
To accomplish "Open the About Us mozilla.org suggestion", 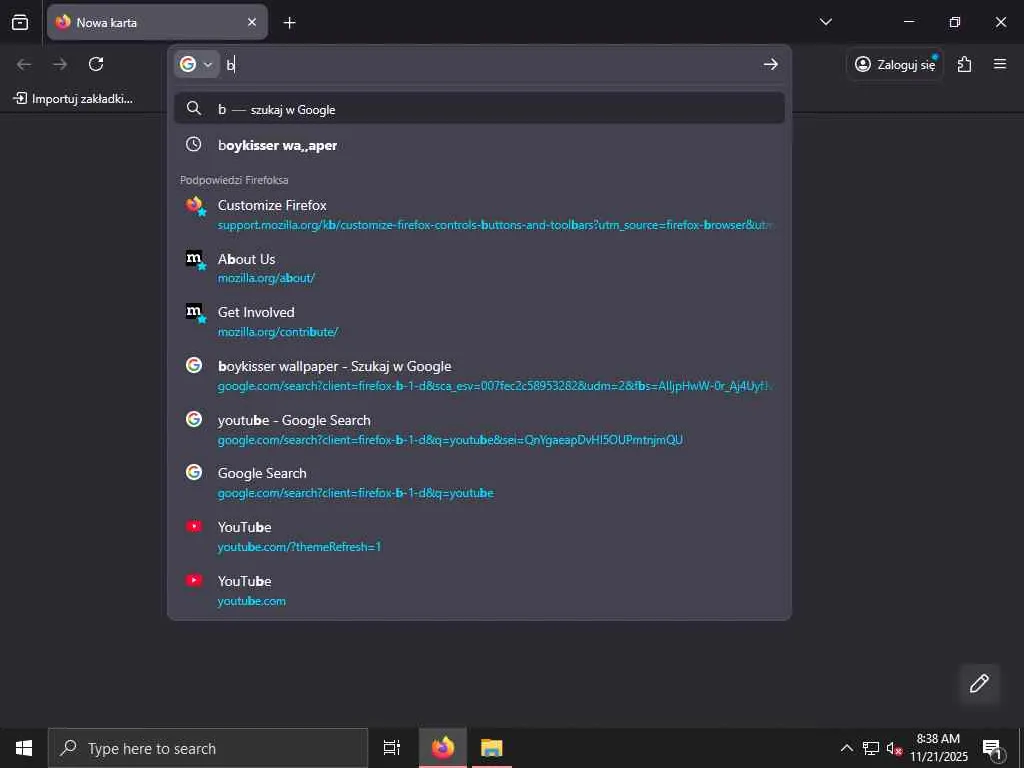I will tap(479, 268).
